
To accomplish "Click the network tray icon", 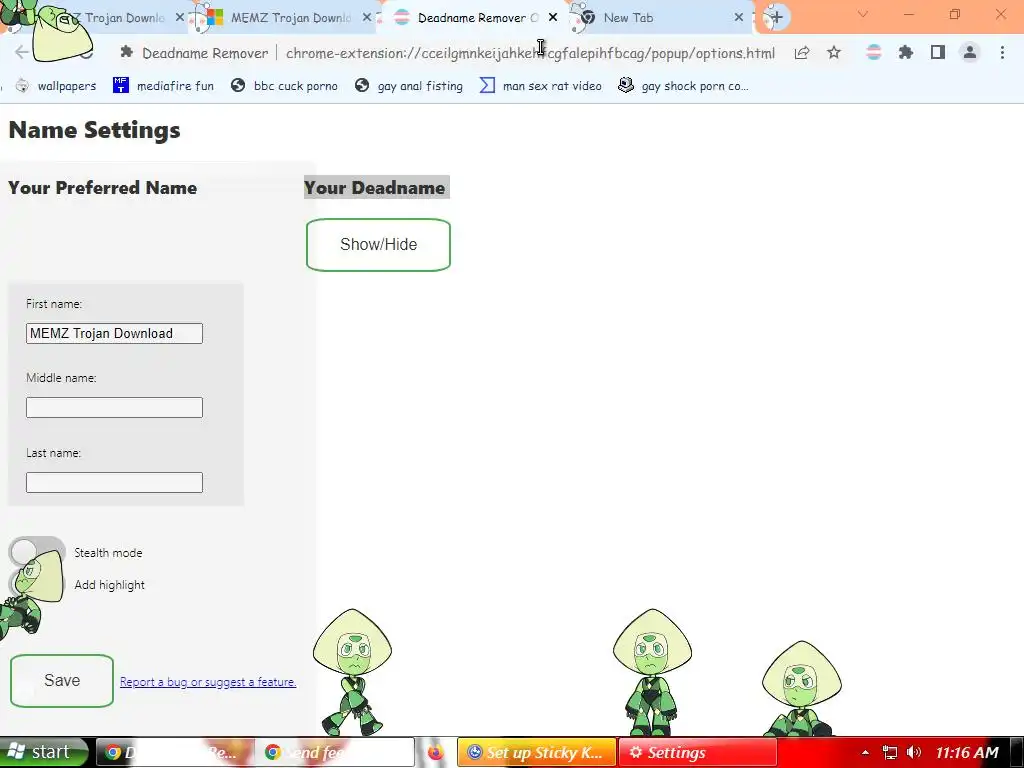I will click(x=889, y=752).
